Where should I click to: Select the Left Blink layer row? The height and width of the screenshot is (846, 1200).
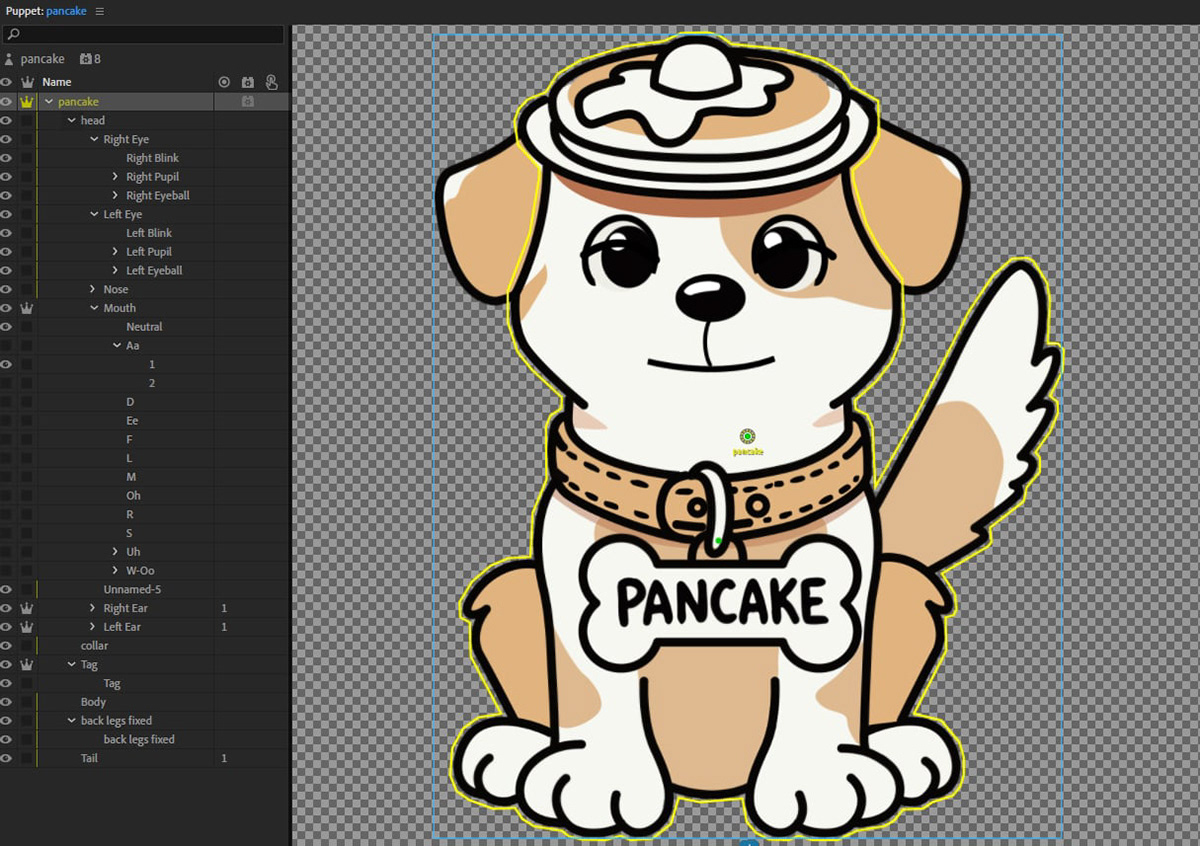click(149, 233)
